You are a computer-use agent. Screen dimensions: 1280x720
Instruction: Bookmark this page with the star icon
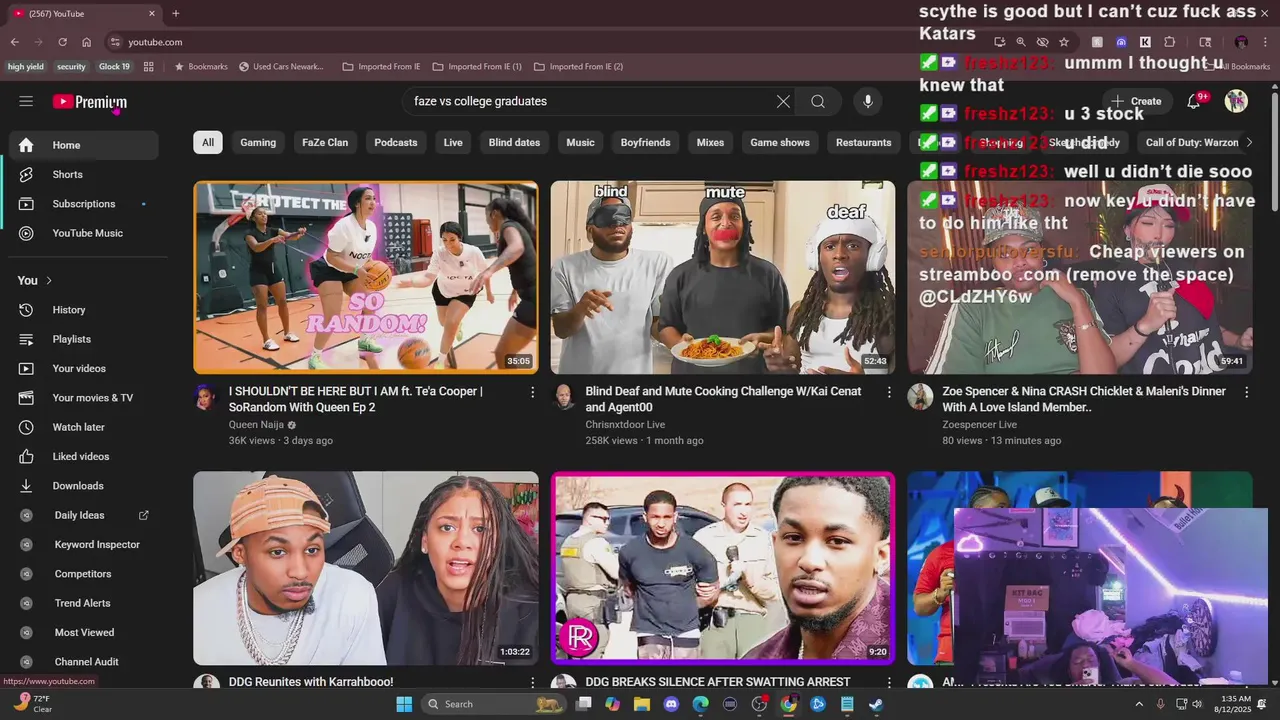click(1064, 42)
